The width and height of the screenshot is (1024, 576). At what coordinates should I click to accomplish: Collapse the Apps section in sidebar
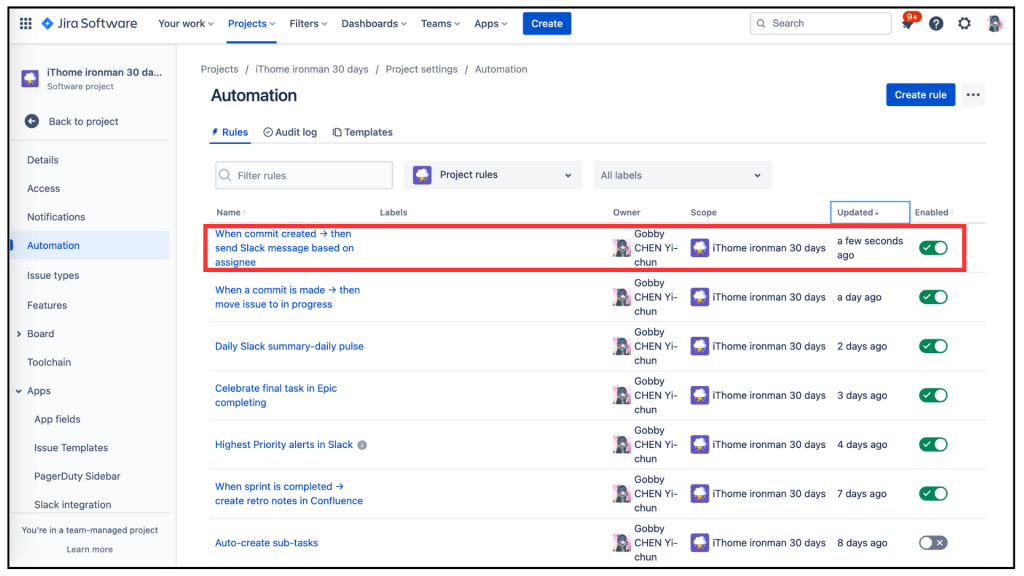click(x=18, y=391)
